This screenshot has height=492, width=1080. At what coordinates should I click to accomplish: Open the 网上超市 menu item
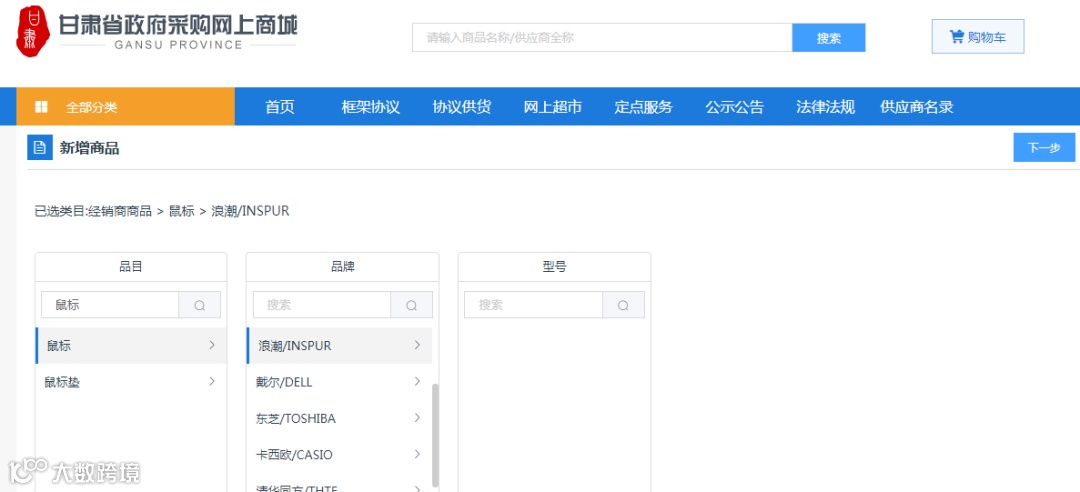point(552,107)
